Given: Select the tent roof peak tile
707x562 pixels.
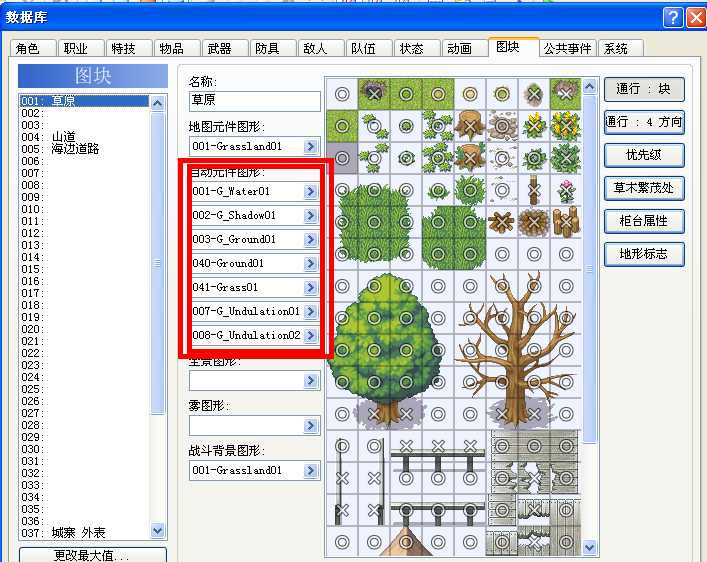Looking at the screenshot, I should point(406,541).
